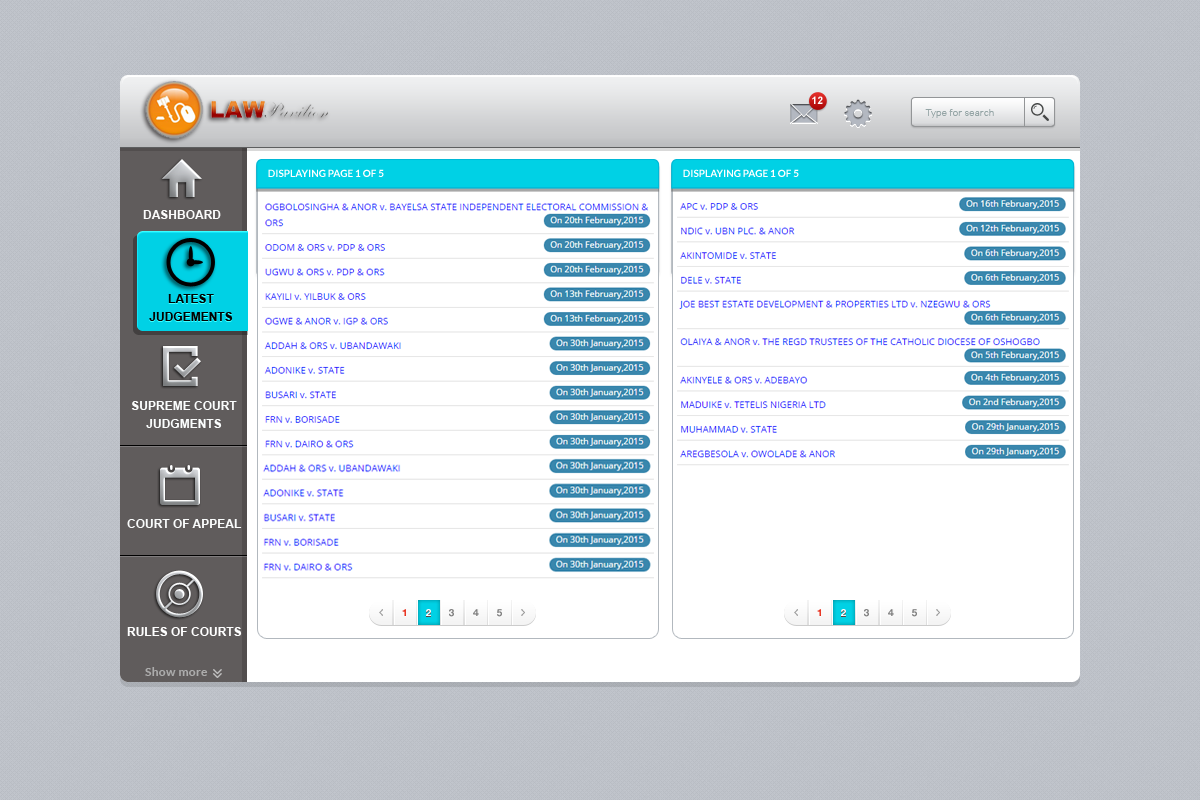
Task: Select page 3 in left panel pagination
Action: [x=452, y=613]
